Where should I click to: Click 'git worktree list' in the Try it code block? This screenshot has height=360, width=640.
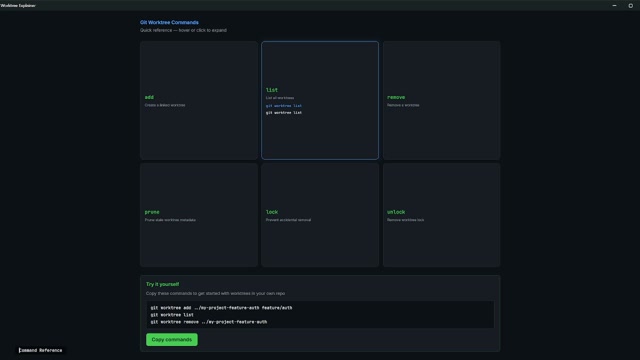[x=172, y=315]
